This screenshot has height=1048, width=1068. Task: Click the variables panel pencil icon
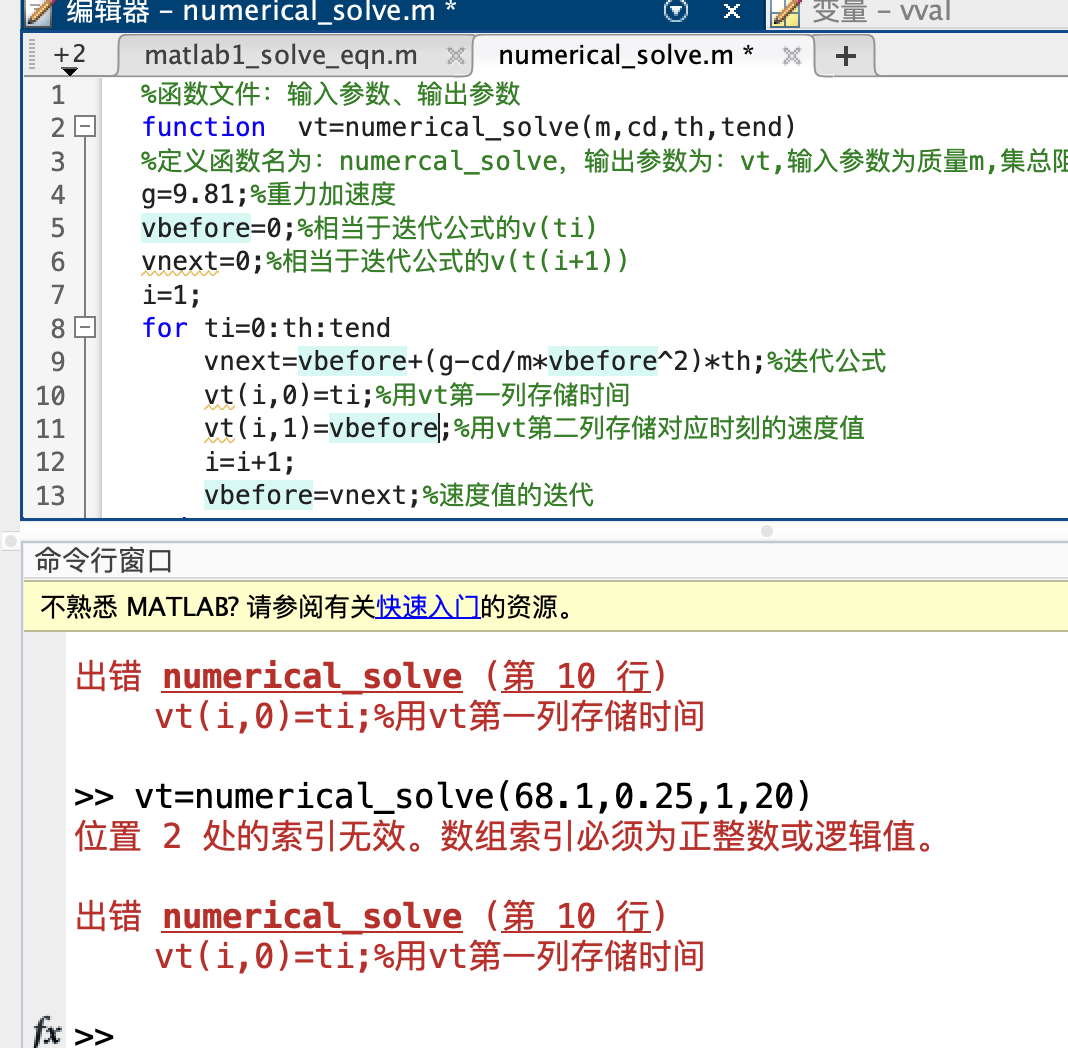point(785,12)
